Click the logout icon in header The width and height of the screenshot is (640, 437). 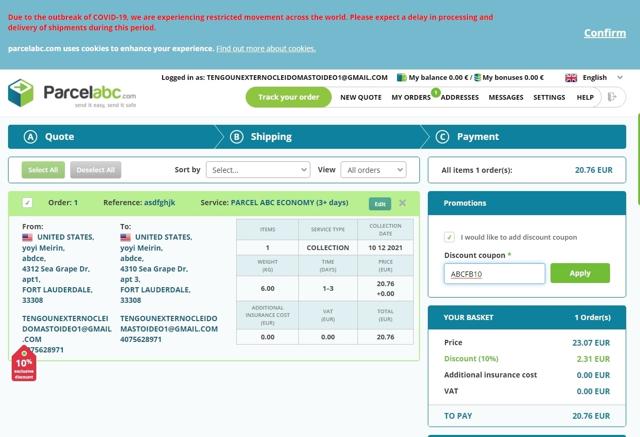[x=612, y=97]
